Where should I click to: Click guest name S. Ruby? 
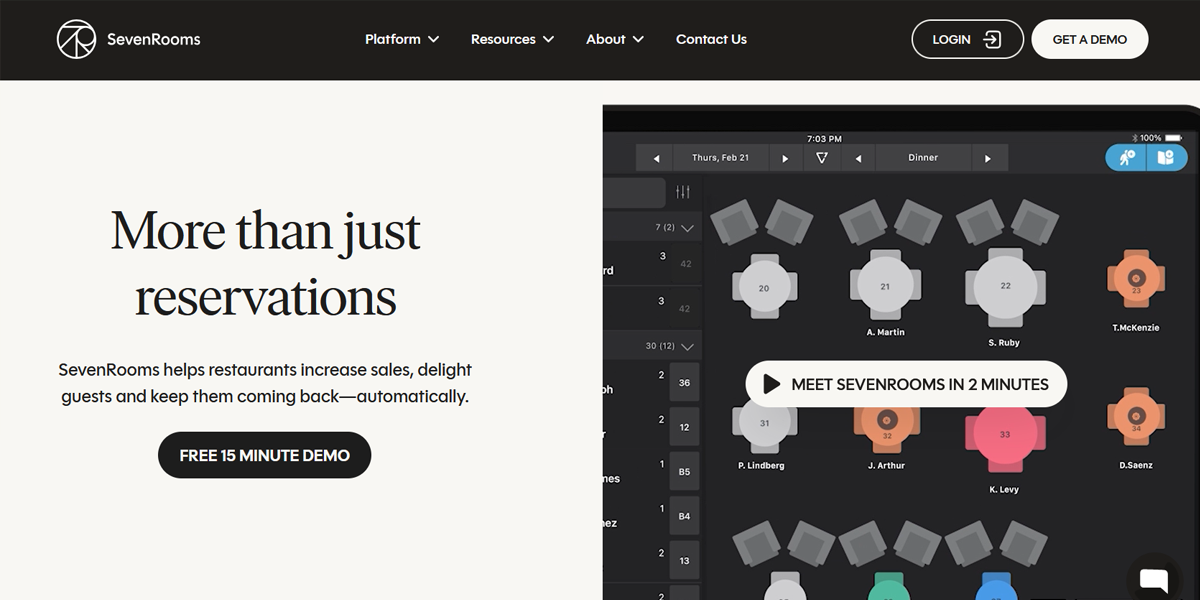pos(1004,343)
